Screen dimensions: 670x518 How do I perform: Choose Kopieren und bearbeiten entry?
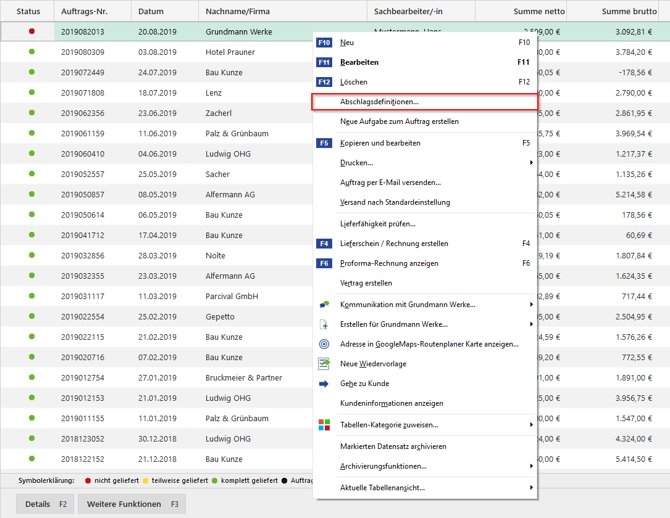click(x=425, y=143)
